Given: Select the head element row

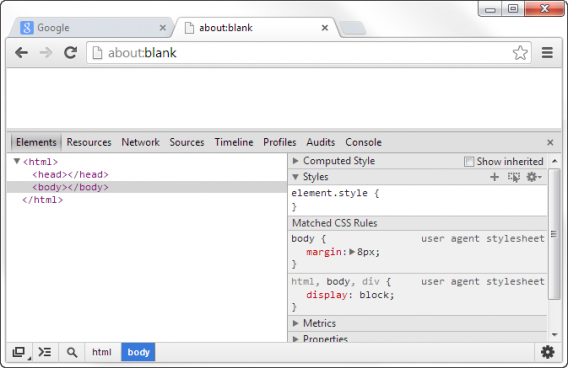Looking at the screenshot, I should pyautogui.click(x=147, y=175).
